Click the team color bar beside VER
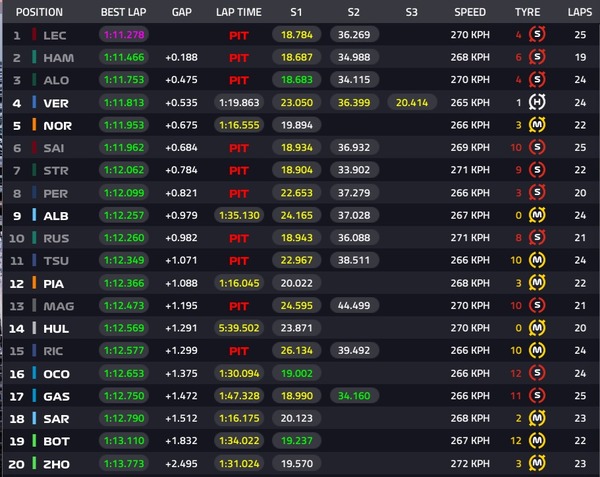Screen dimensions: 600x477 [x=35, y=102]
